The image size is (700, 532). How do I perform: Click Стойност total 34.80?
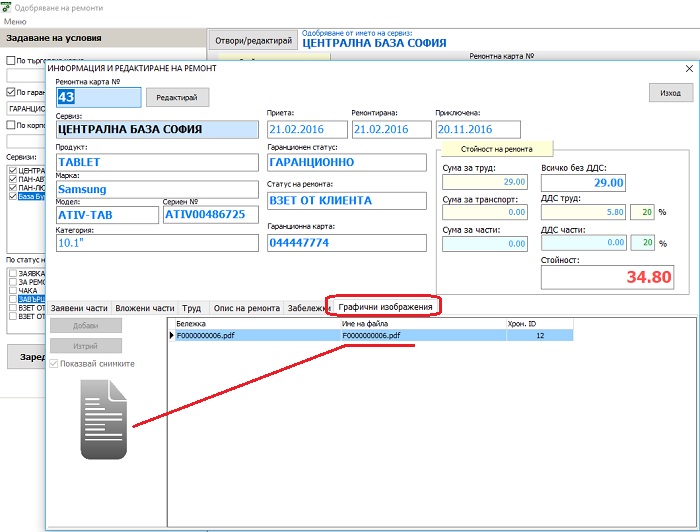click(607, 277)
